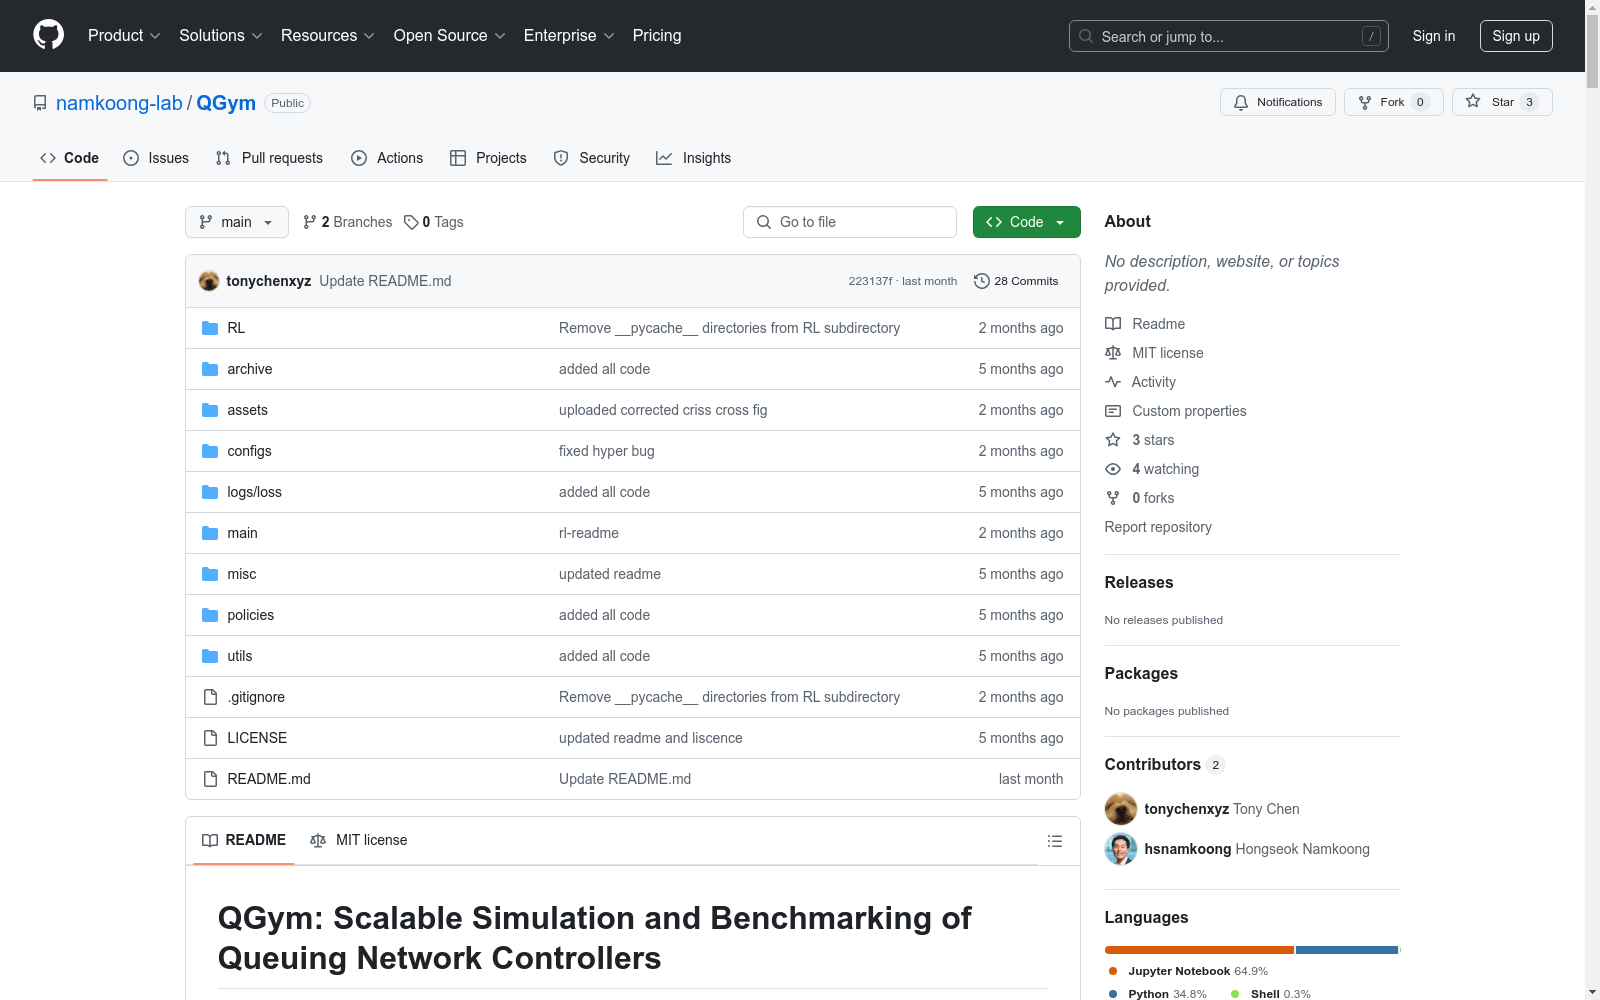Select the MIT license tab in README panel

pos(359,840)
